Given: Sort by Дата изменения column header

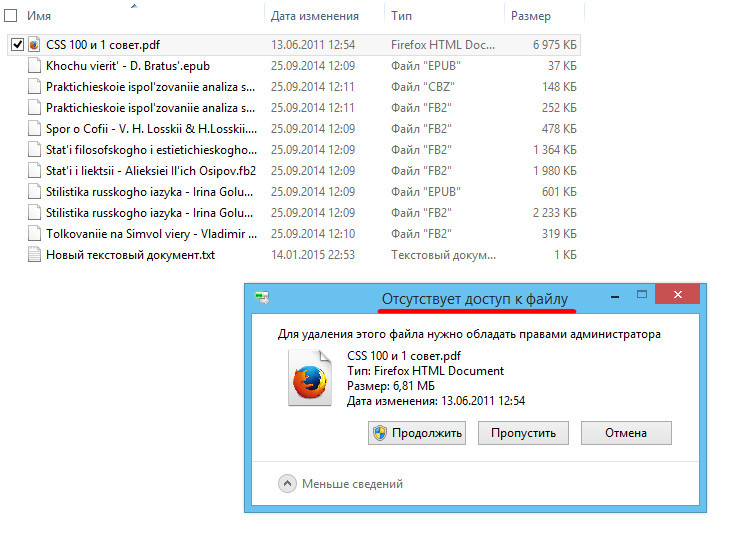Looking at the screenshot, I should coord(314,16).
